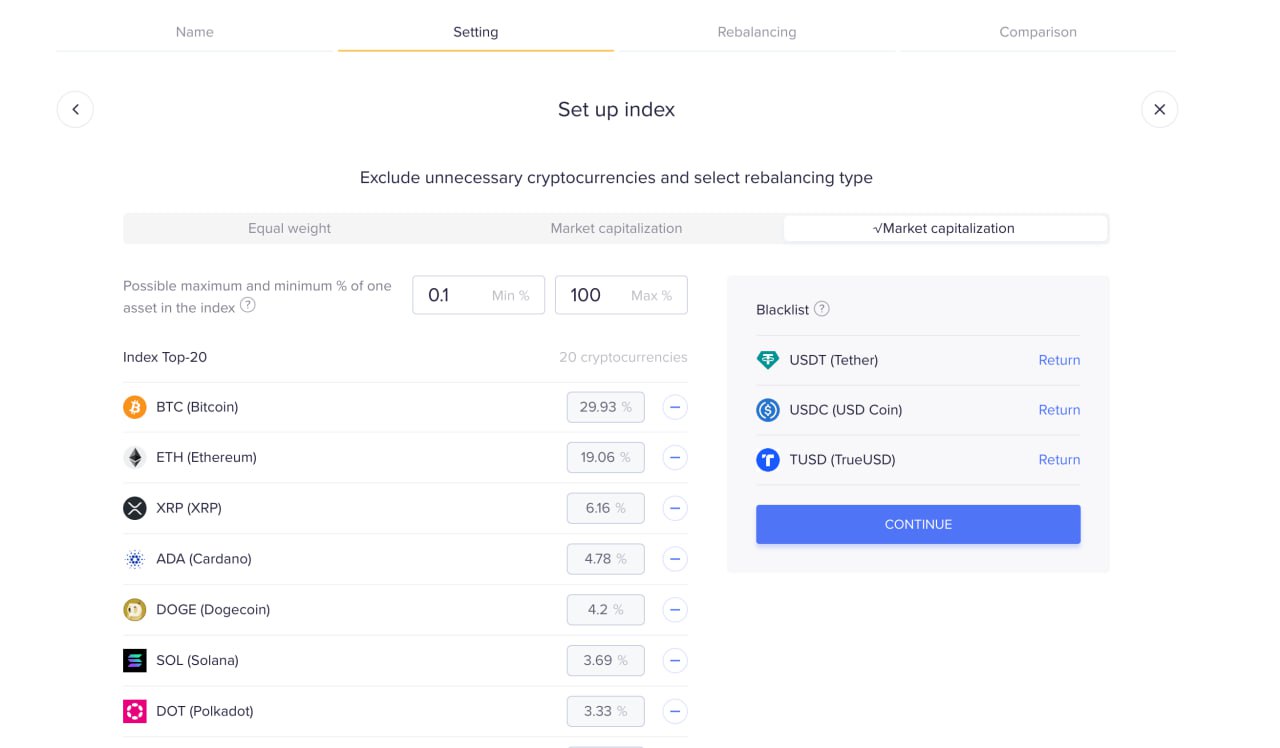The width and height of the screenshot is (1280, 748).
Task: Return USDT (Tether) from blacklist
Action: pos(1058,360)
